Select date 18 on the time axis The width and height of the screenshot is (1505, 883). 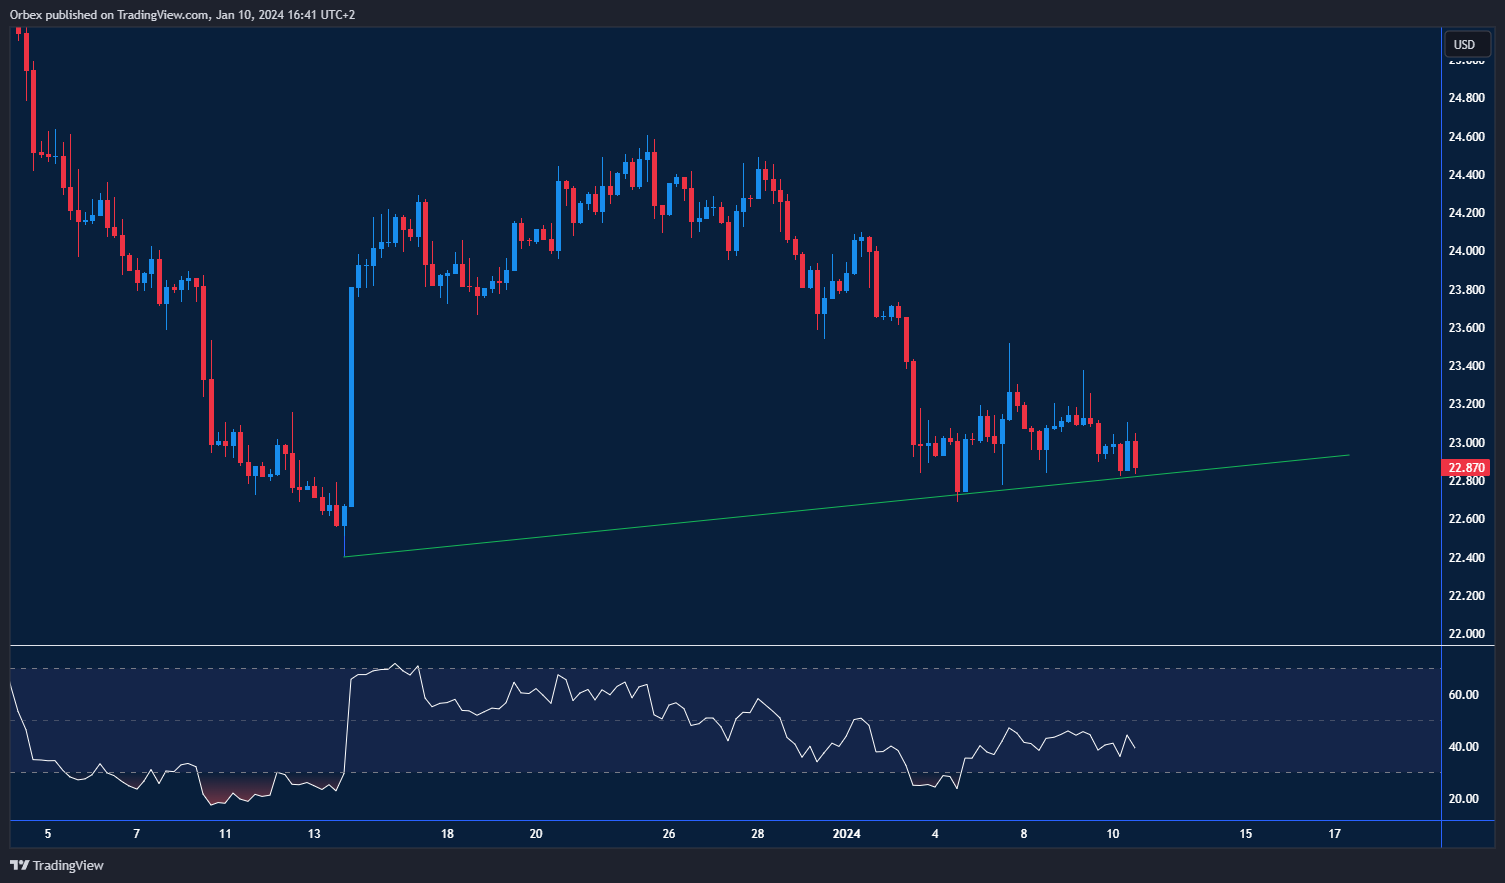tap(447, 834)
